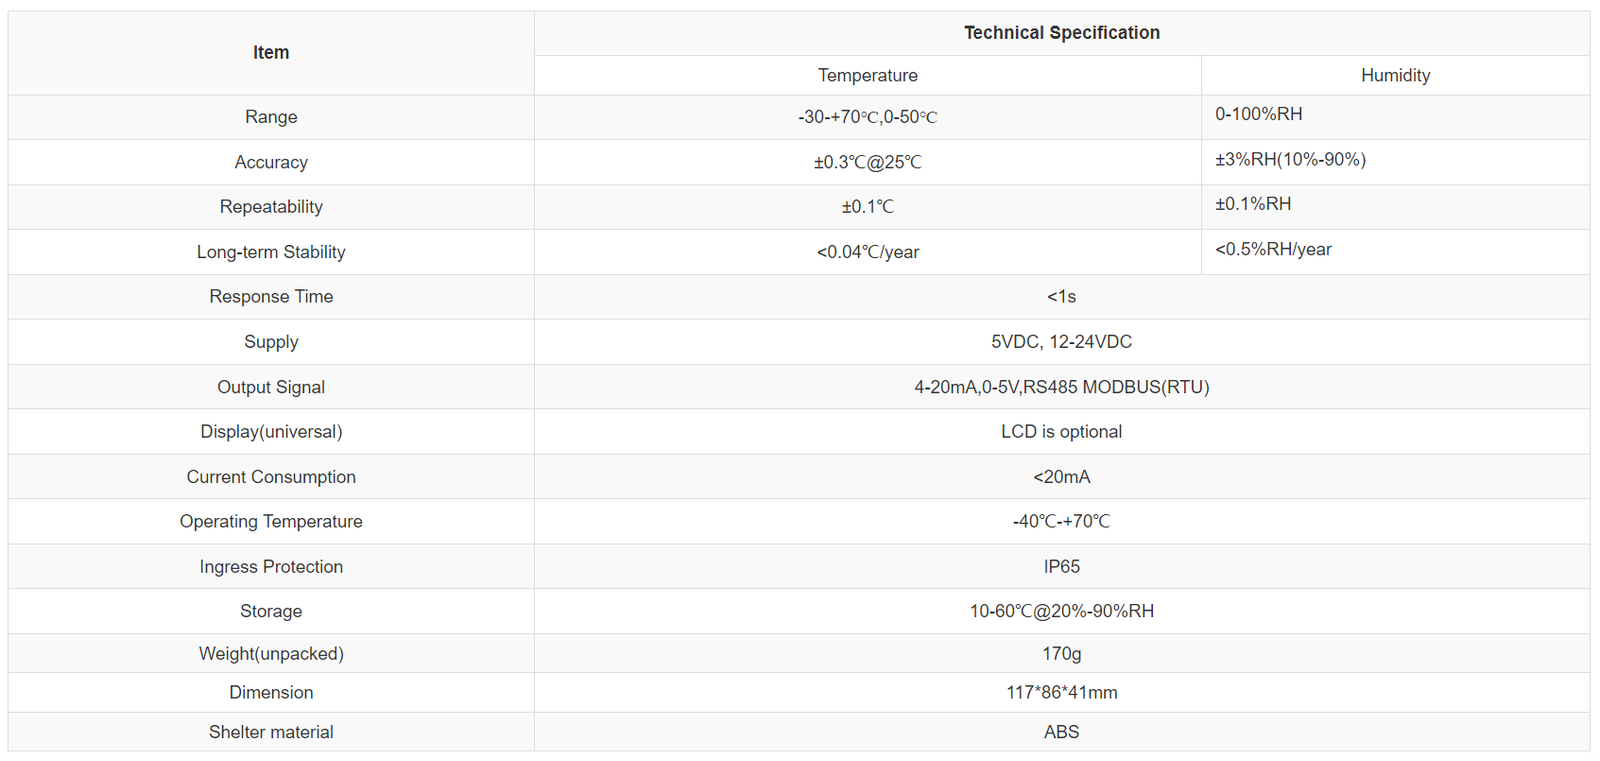Click the ±0.3℃@25℃ accuracy value

click(867, 162)
